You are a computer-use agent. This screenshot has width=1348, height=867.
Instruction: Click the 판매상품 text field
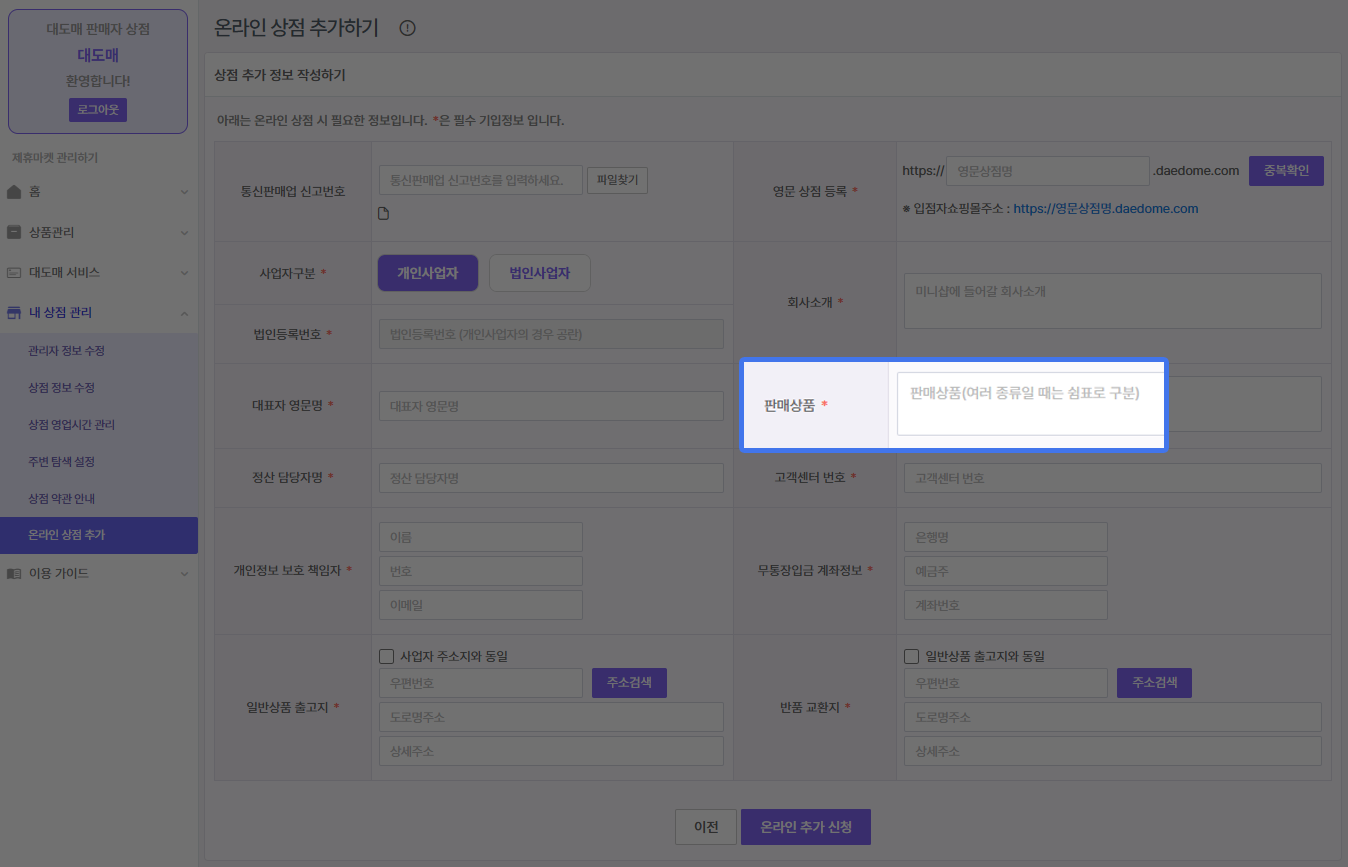(1030, 404)
